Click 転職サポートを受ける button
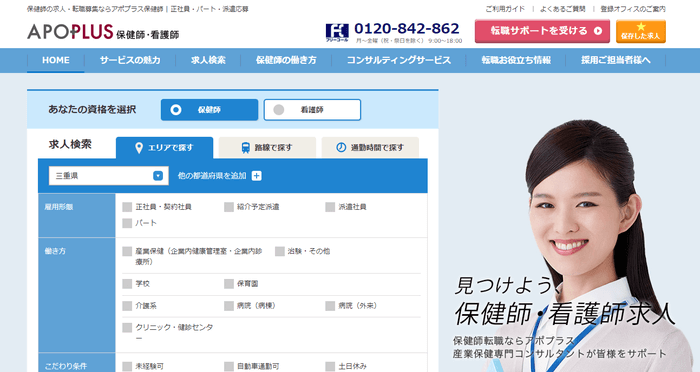 point(542,31)
